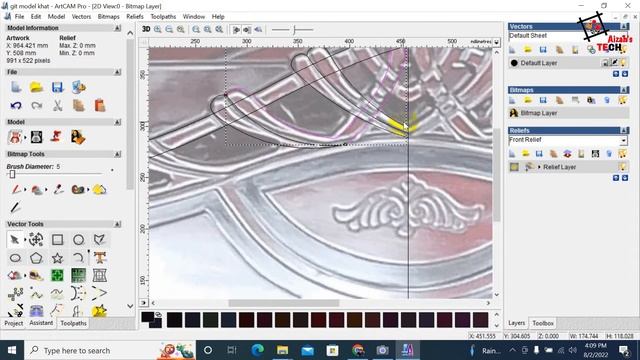The image size is (640, 360).
Task: Select the Create Ellipse vector tool
Action: [15, 258]
